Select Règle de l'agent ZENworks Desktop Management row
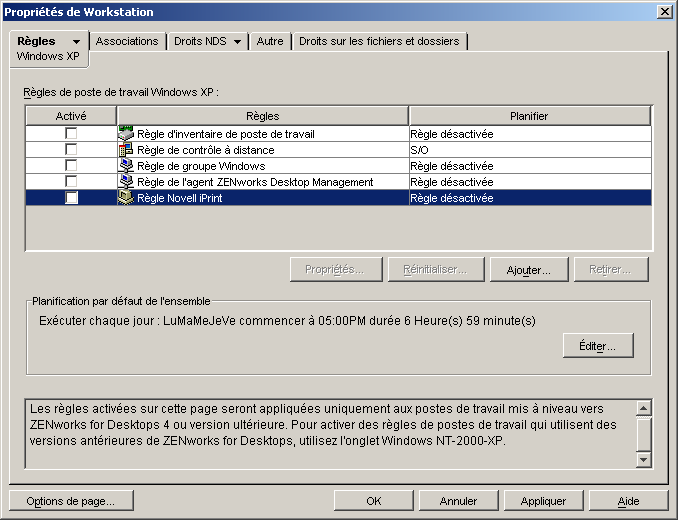This screenshot has width=678, height=520. tap(338, 182)
